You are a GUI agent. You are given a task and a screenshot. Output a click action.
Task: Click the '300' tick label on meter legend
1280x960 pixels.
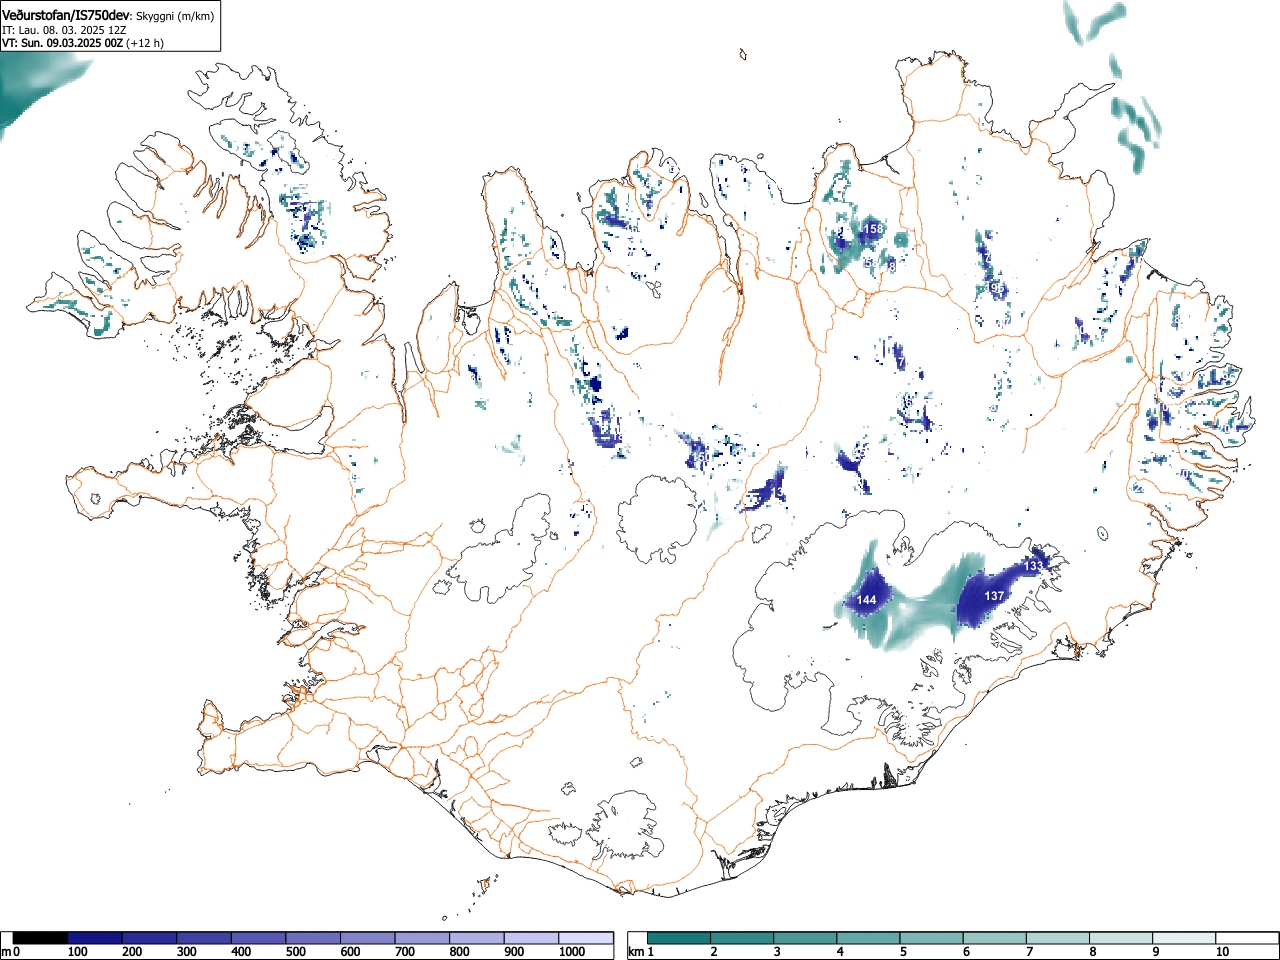[x=186, y=952]
